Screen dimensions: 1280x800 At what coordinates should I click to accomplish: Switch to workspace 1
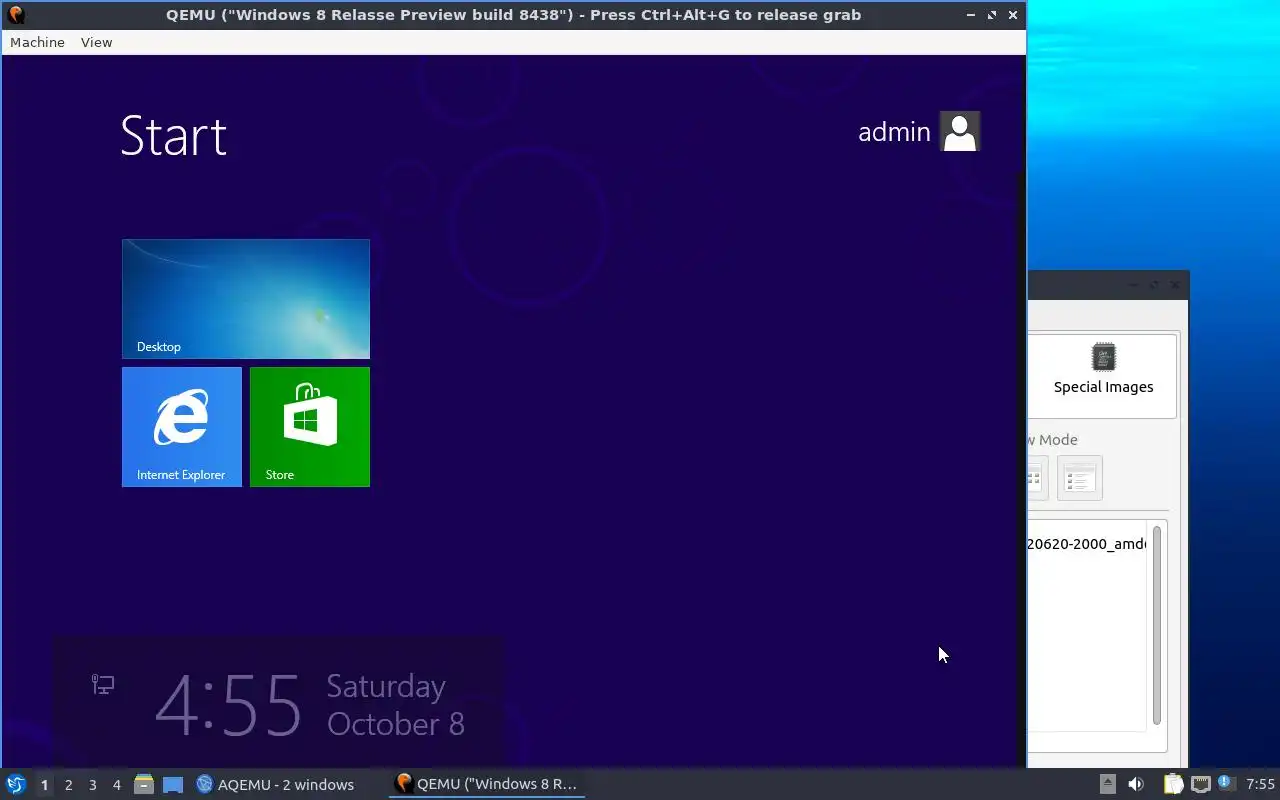(x=44, y=785)
